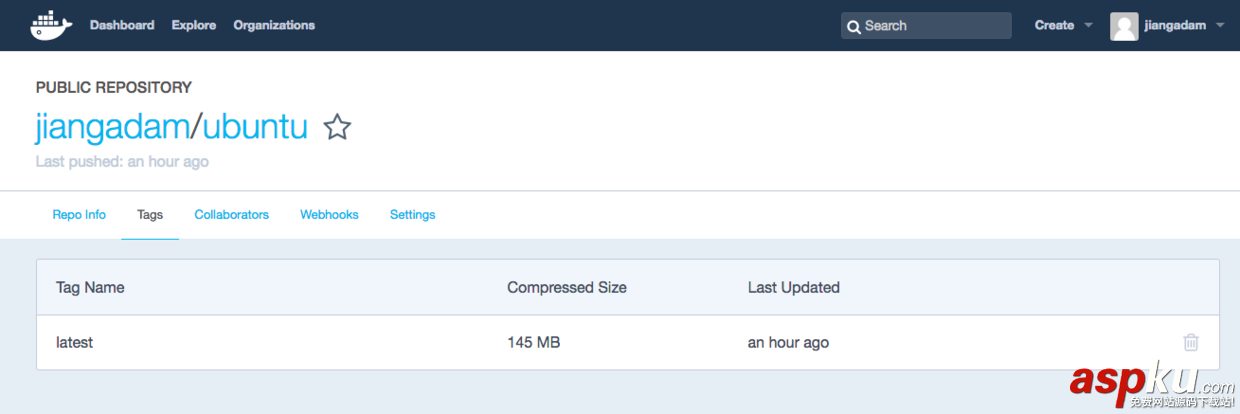Star the jiangadam/ubuntu repository

click(337, 127)
